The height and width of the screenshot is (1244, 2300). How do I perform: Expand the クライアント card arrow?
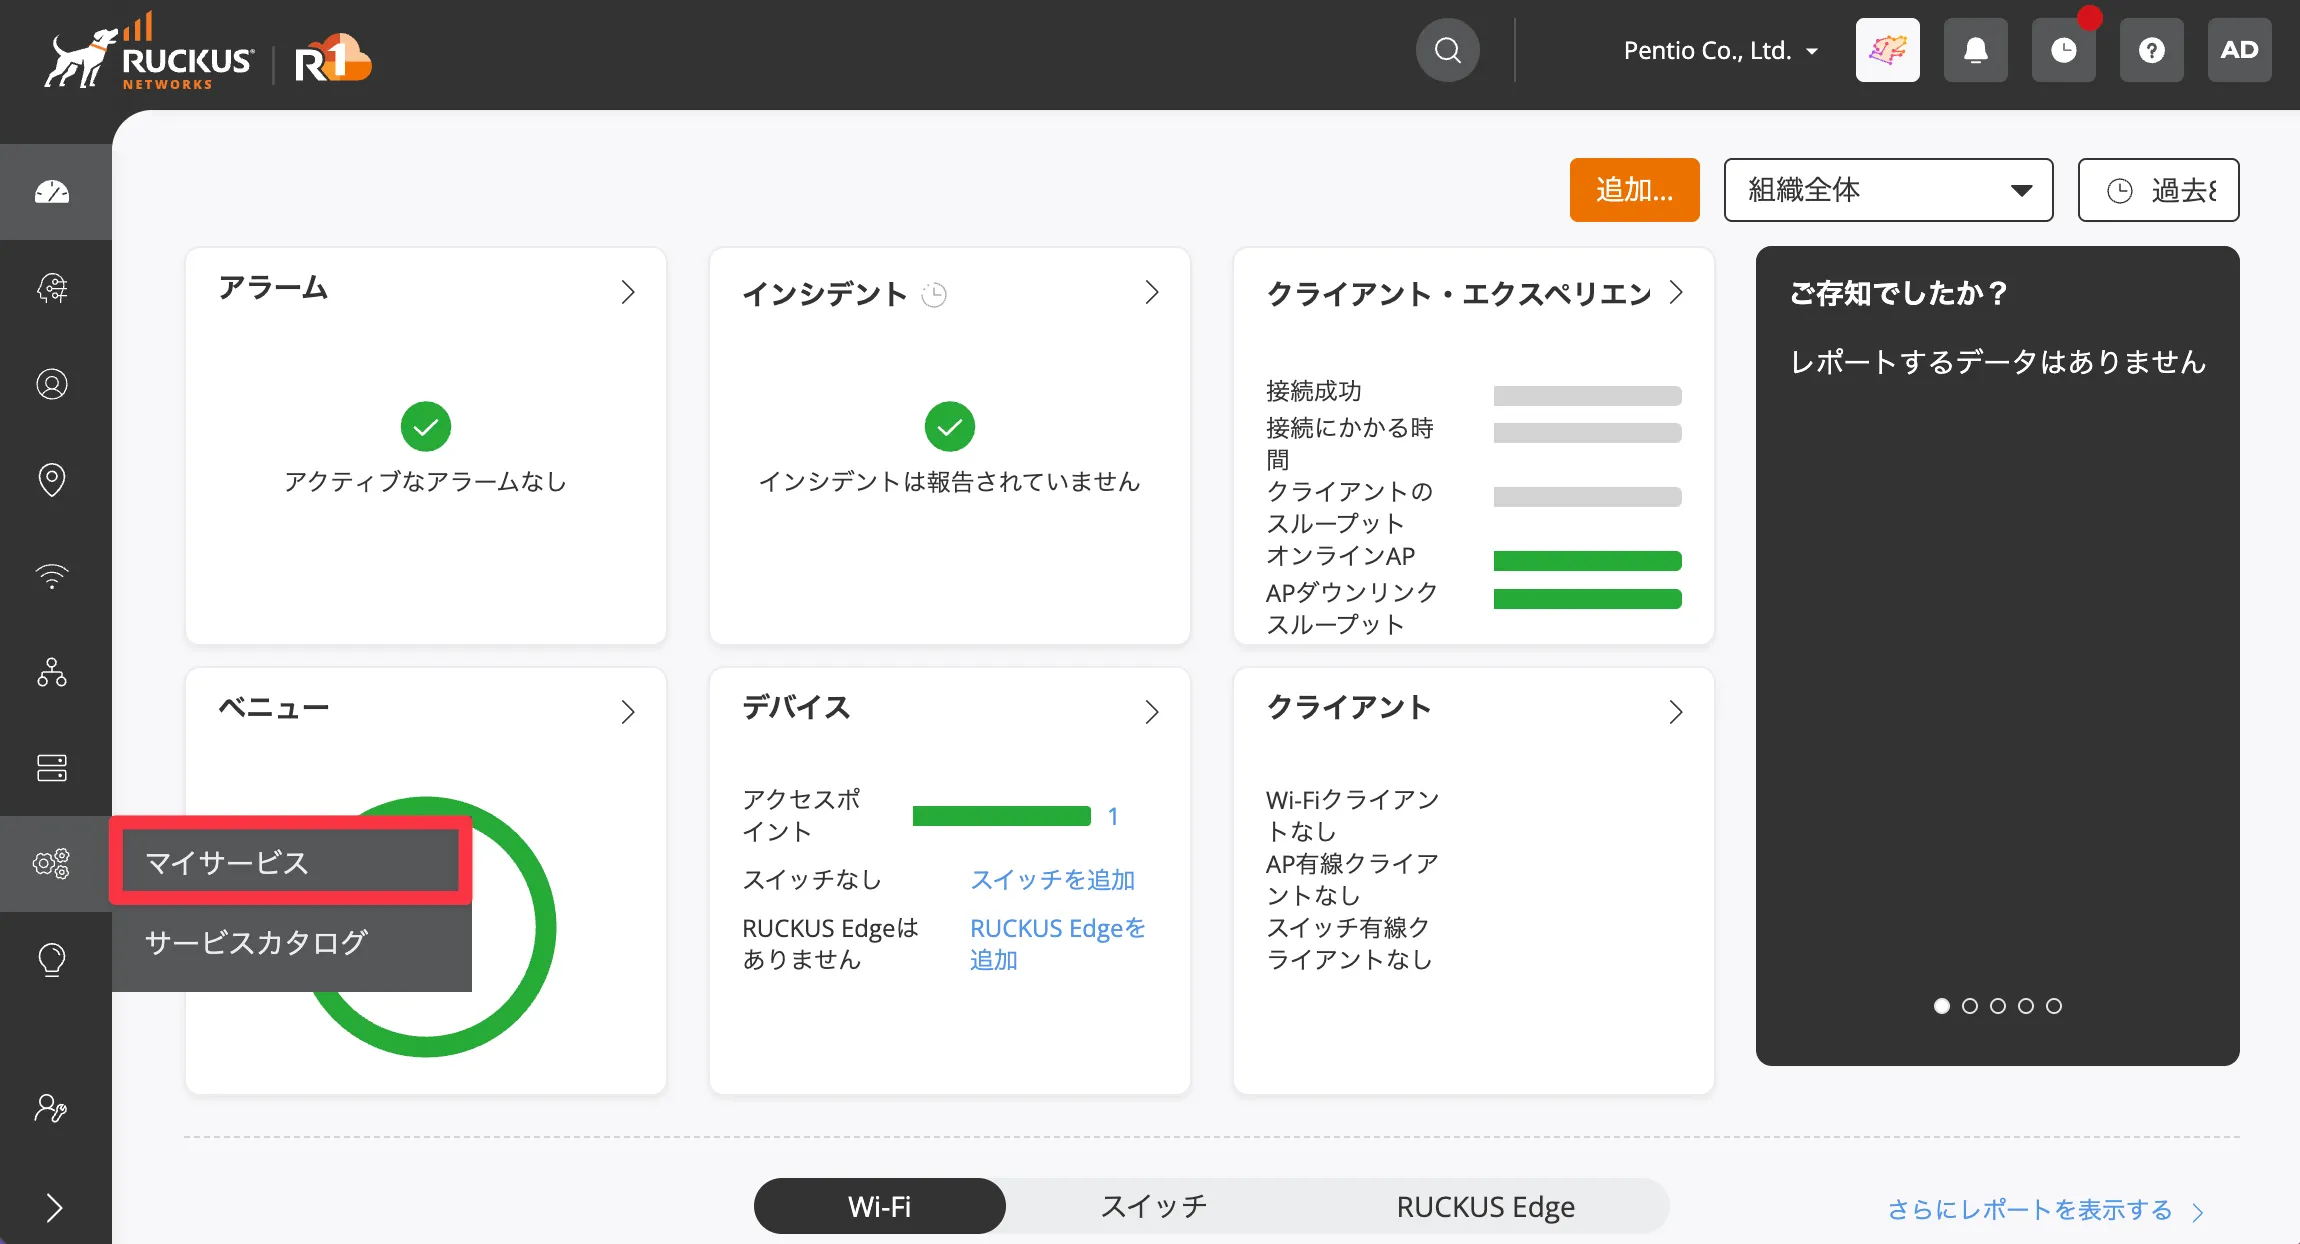[x=1676, y=712]
